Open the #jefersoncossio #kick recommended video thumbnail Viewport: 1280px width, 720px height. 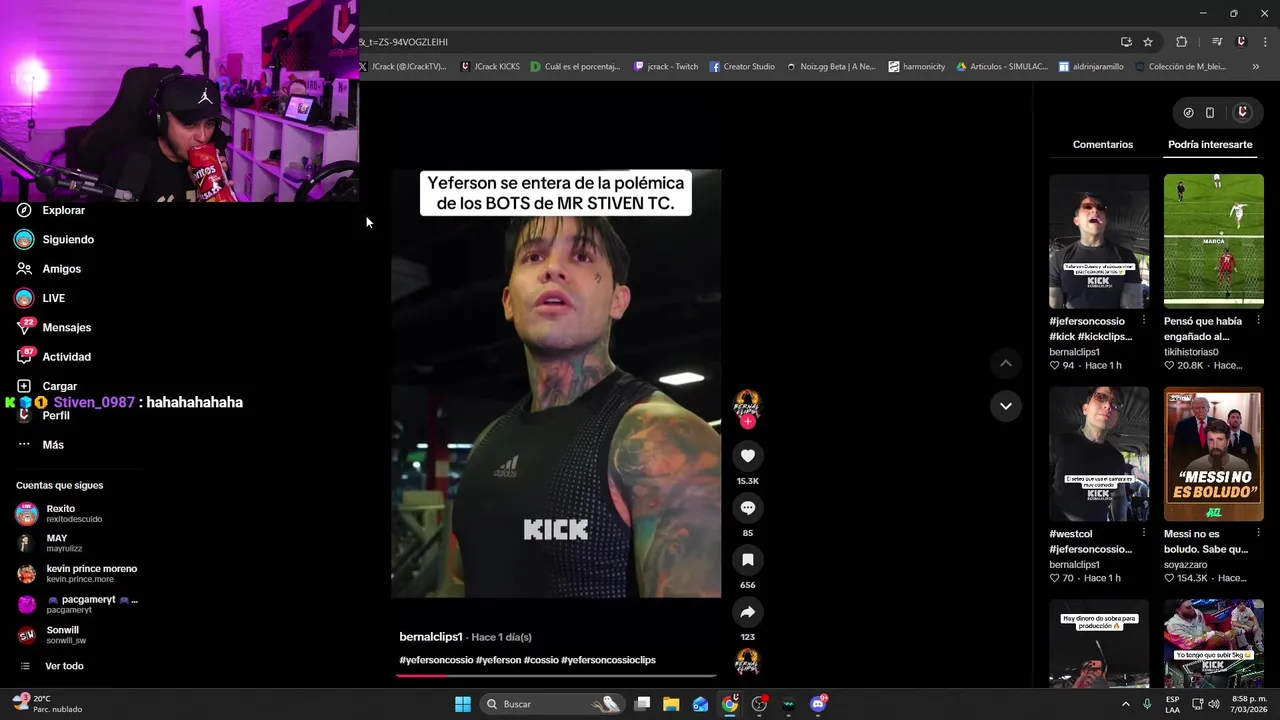[x=1099, y=241]
